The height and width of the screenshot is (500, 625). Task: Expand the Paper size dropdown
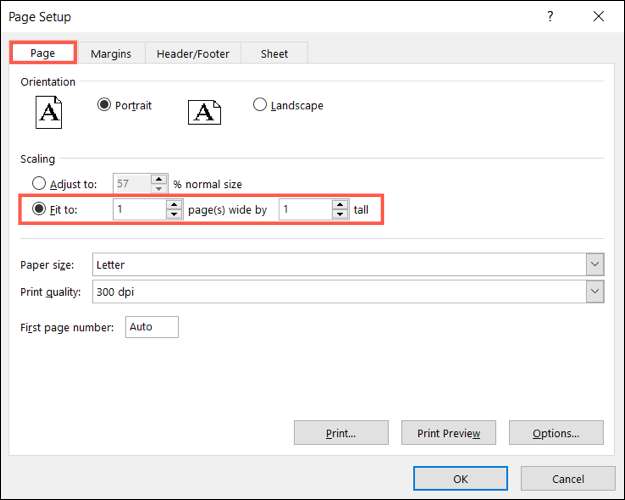595,265
